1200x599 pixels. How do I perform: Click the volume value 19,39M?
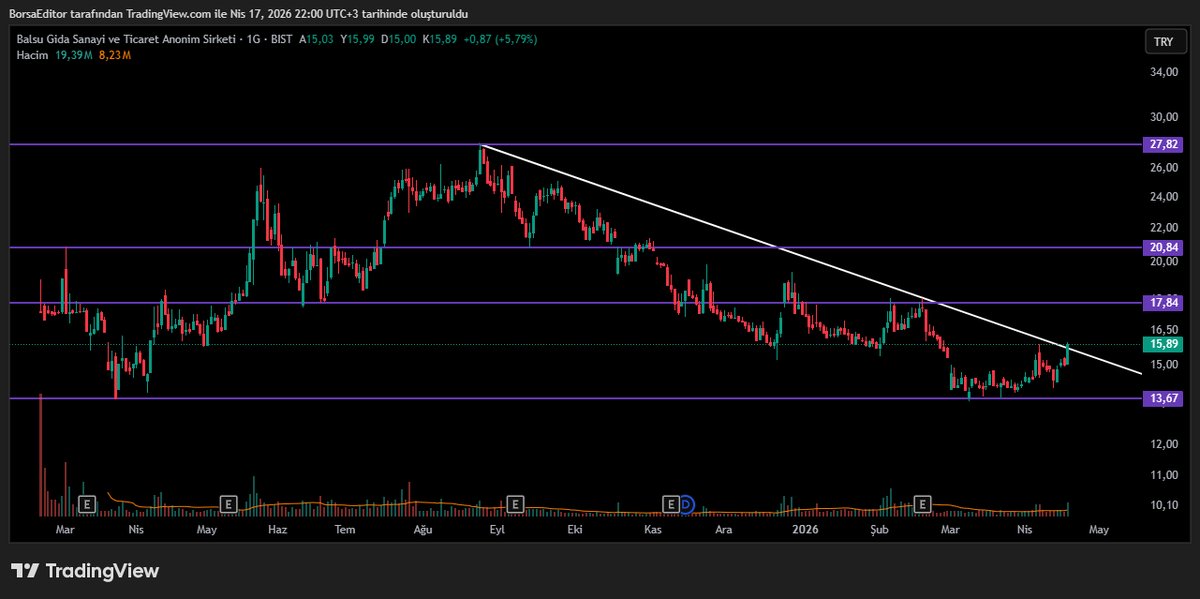pos(75,54)
